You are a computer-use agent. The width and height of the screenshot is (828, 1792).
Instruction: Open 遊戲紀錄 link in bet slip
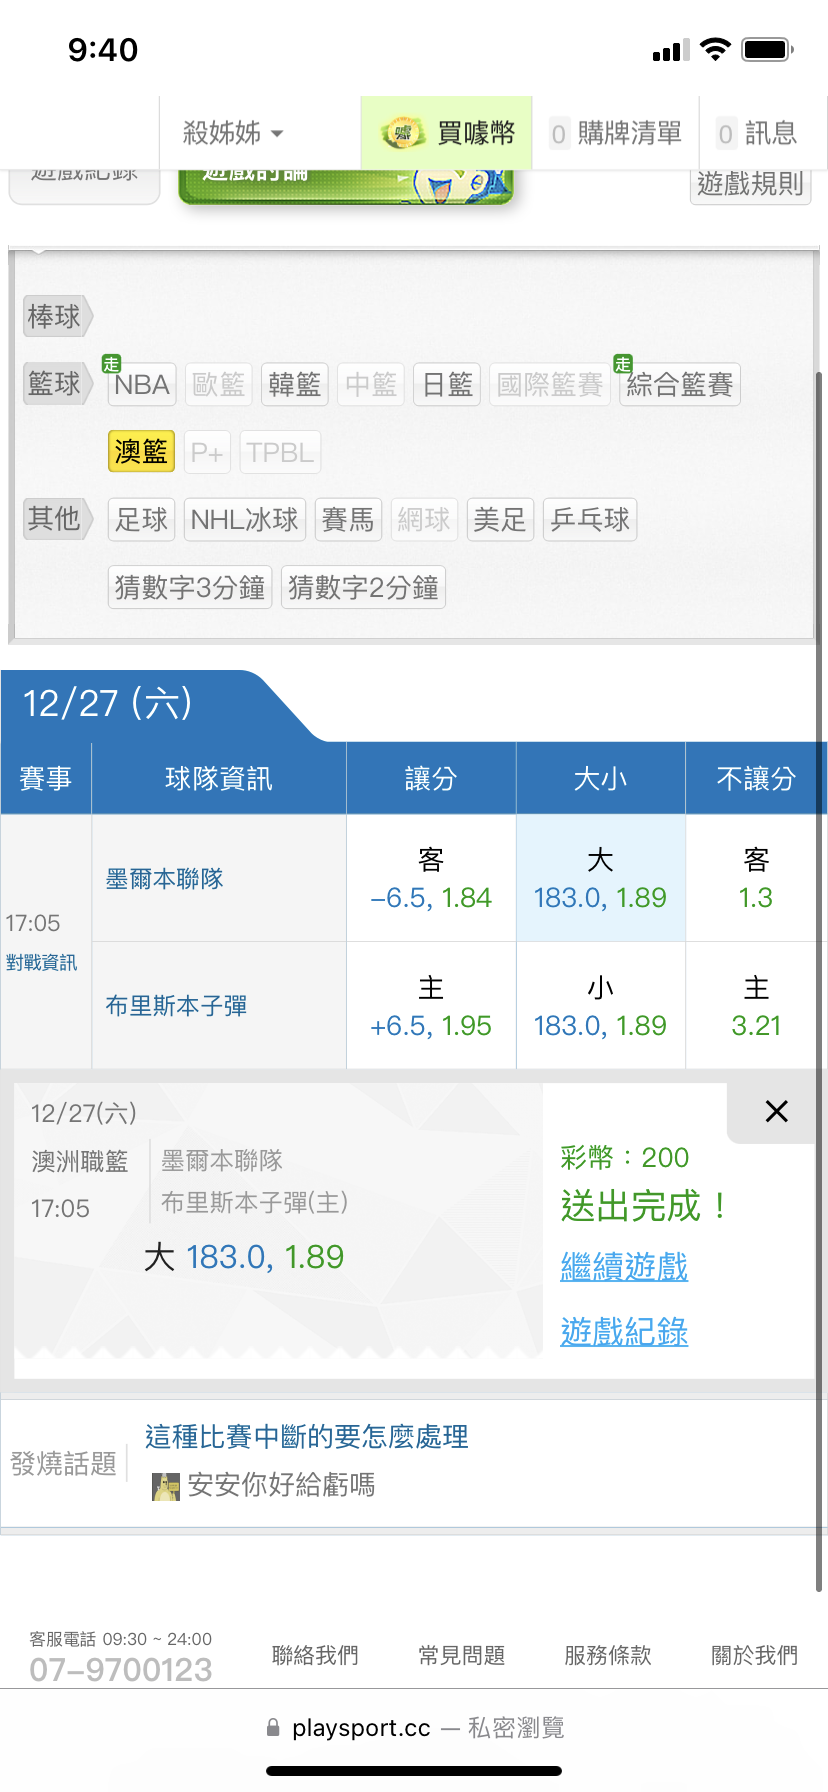(624, 1332)
